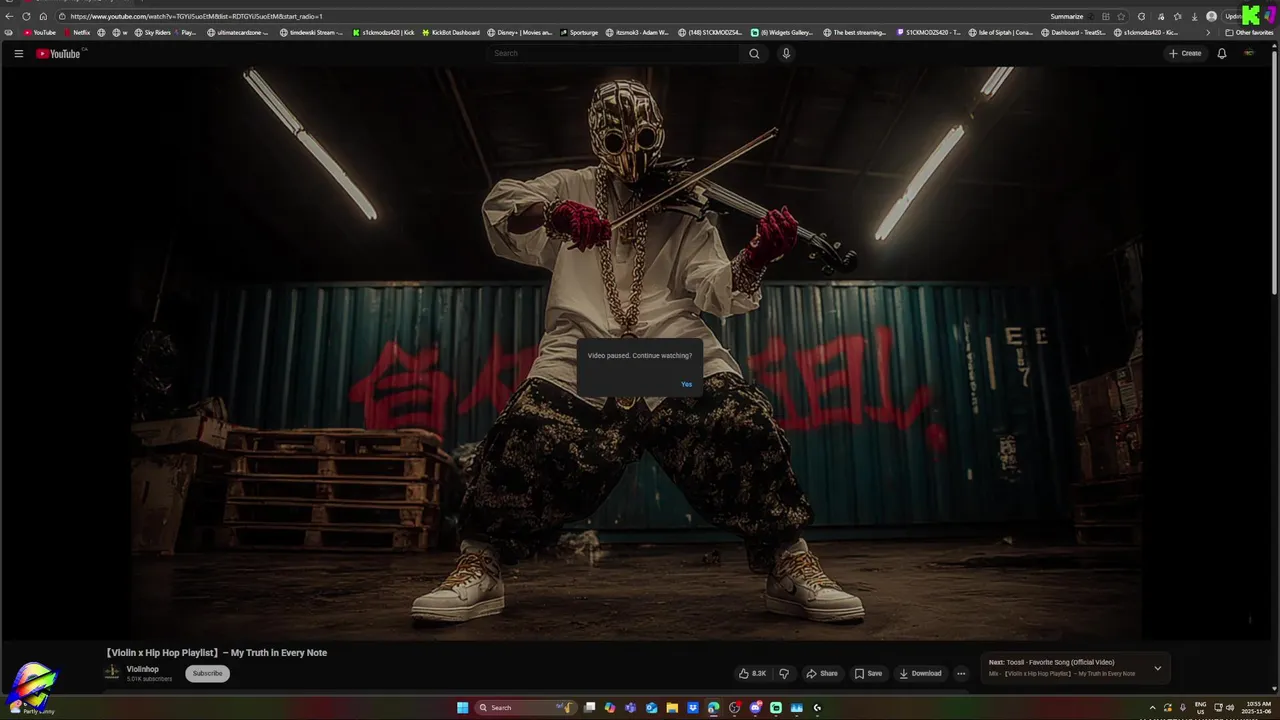The height and width of the screenshot is (720, 1280).
Task: Open Task View in the taskbar
Action: (589, 708)
